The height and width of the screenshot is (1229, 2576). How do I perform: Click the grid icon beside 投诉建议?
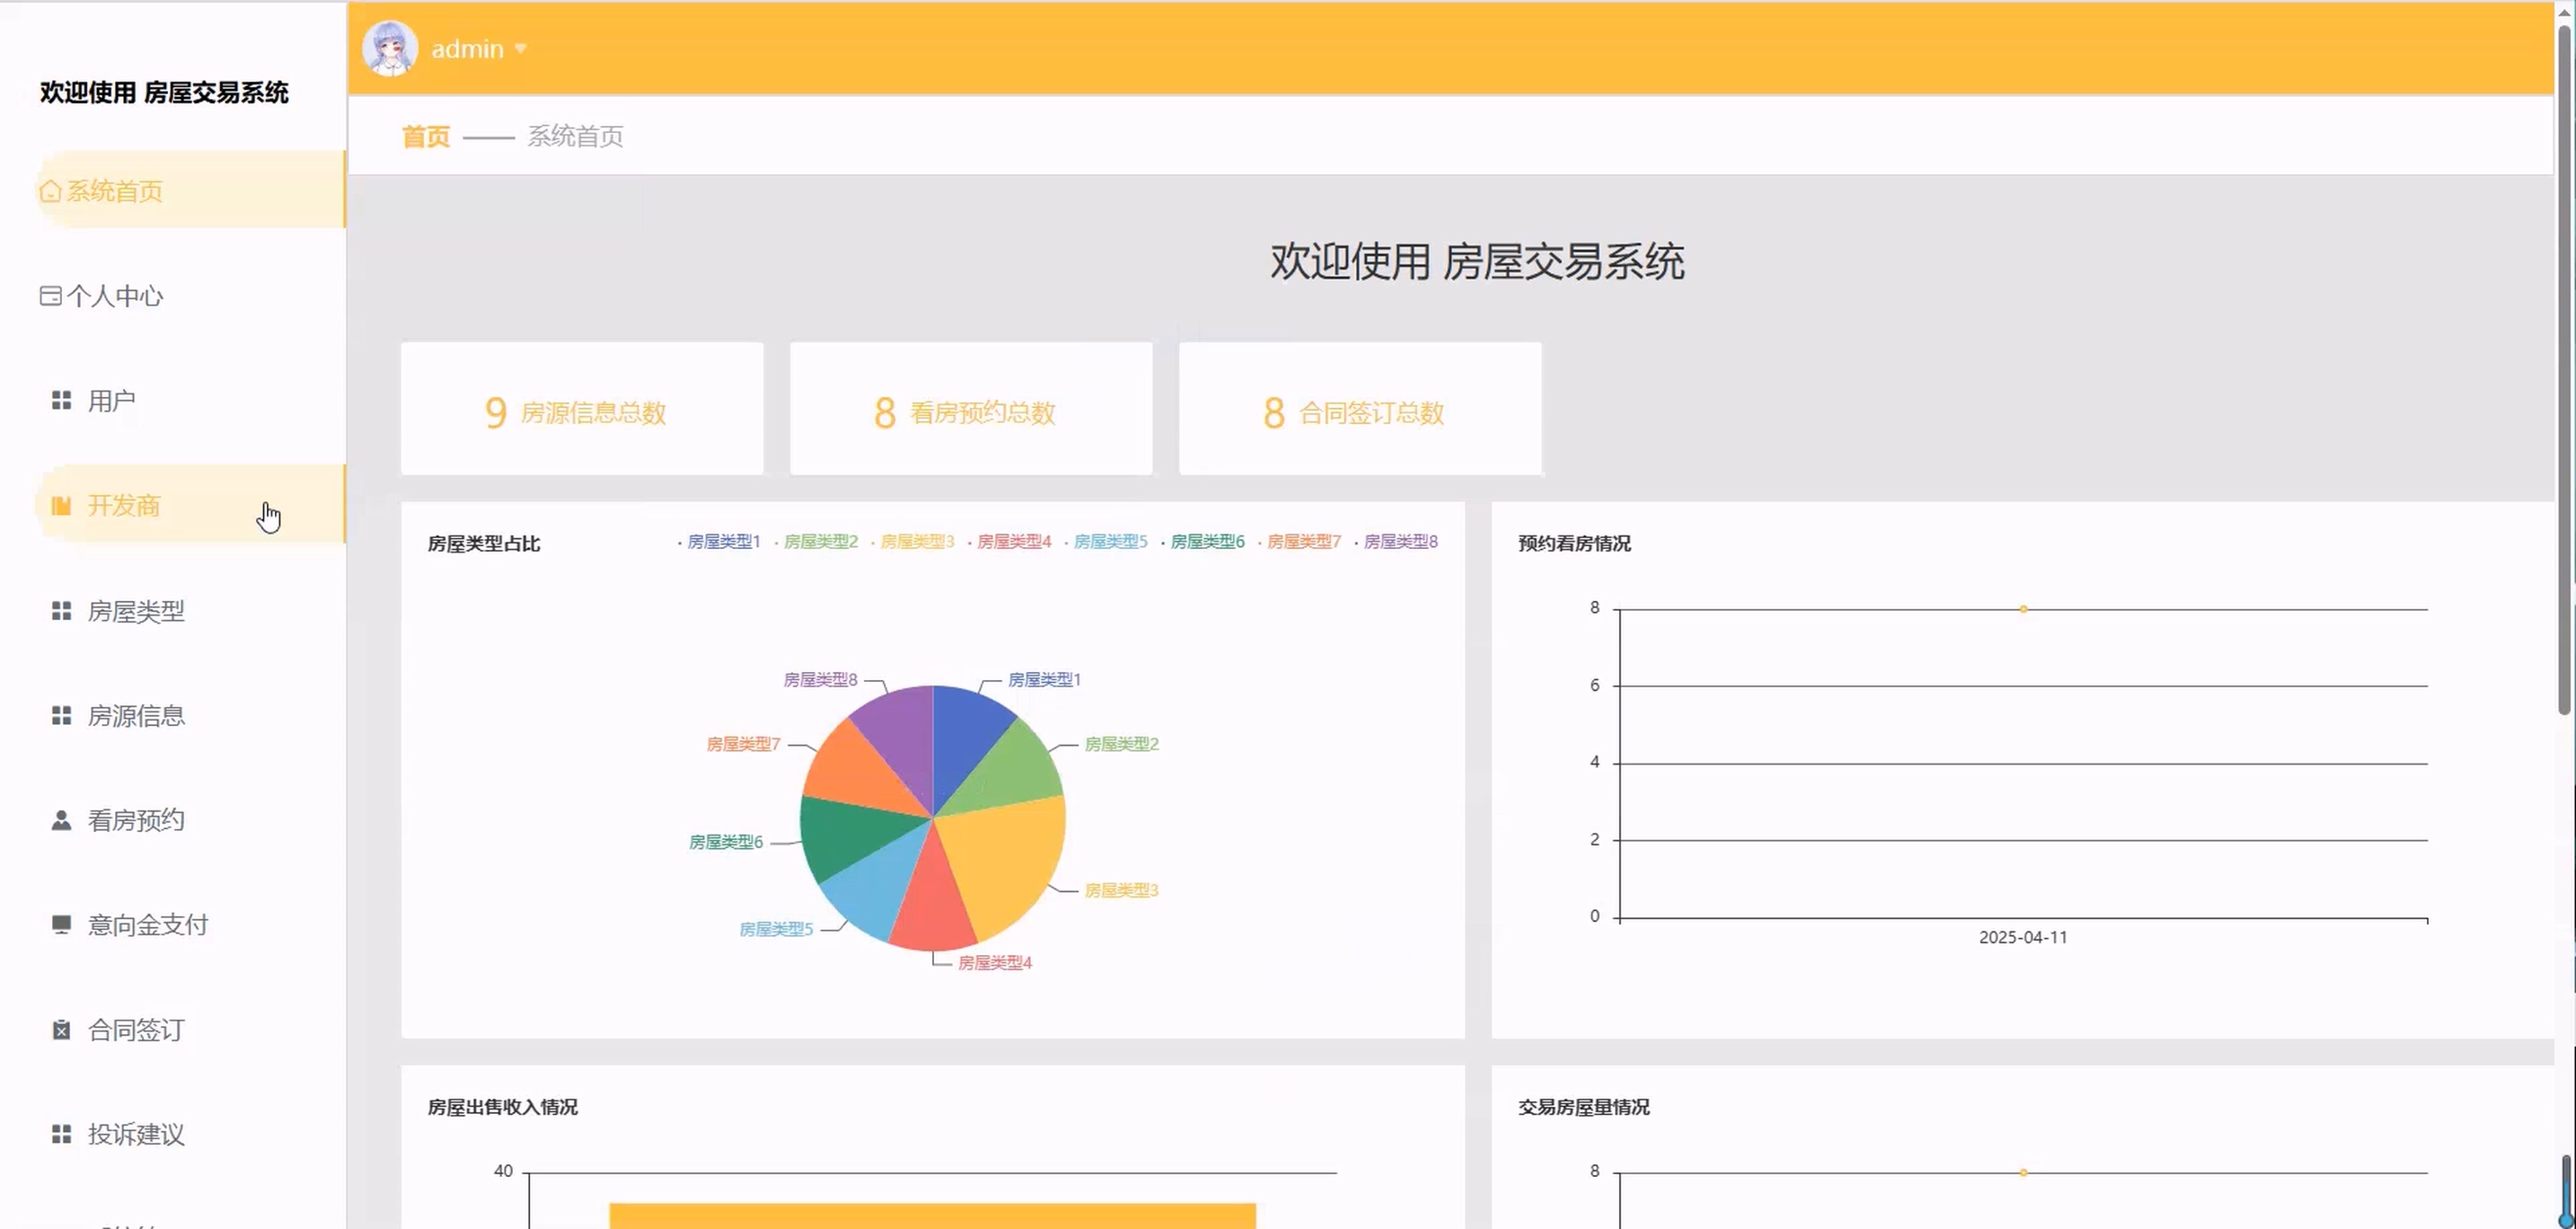click(x=61, y=1134)
